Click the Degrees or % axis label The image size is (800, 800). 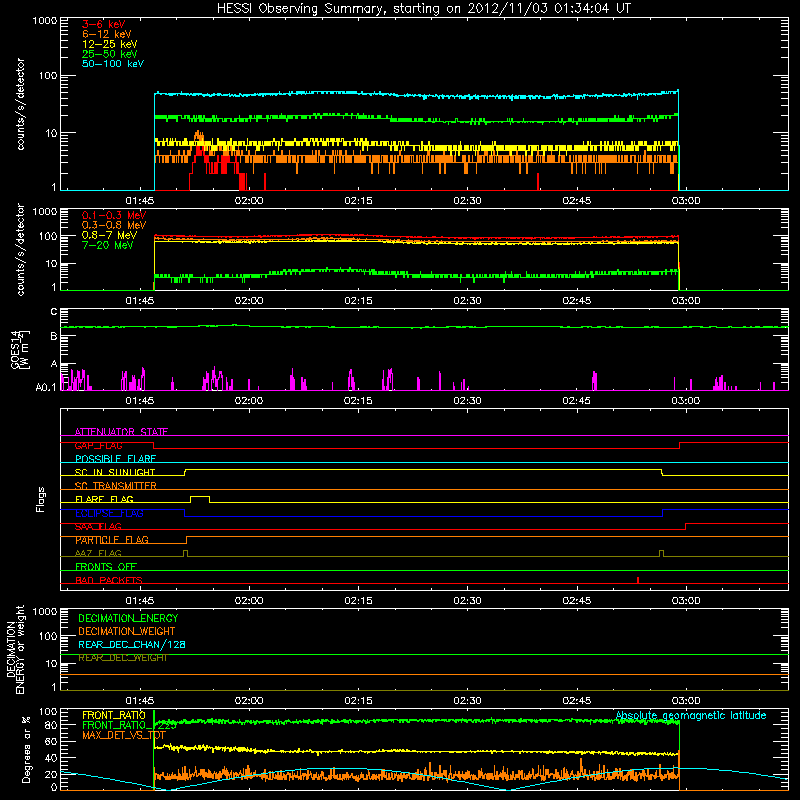pos(26,749)
